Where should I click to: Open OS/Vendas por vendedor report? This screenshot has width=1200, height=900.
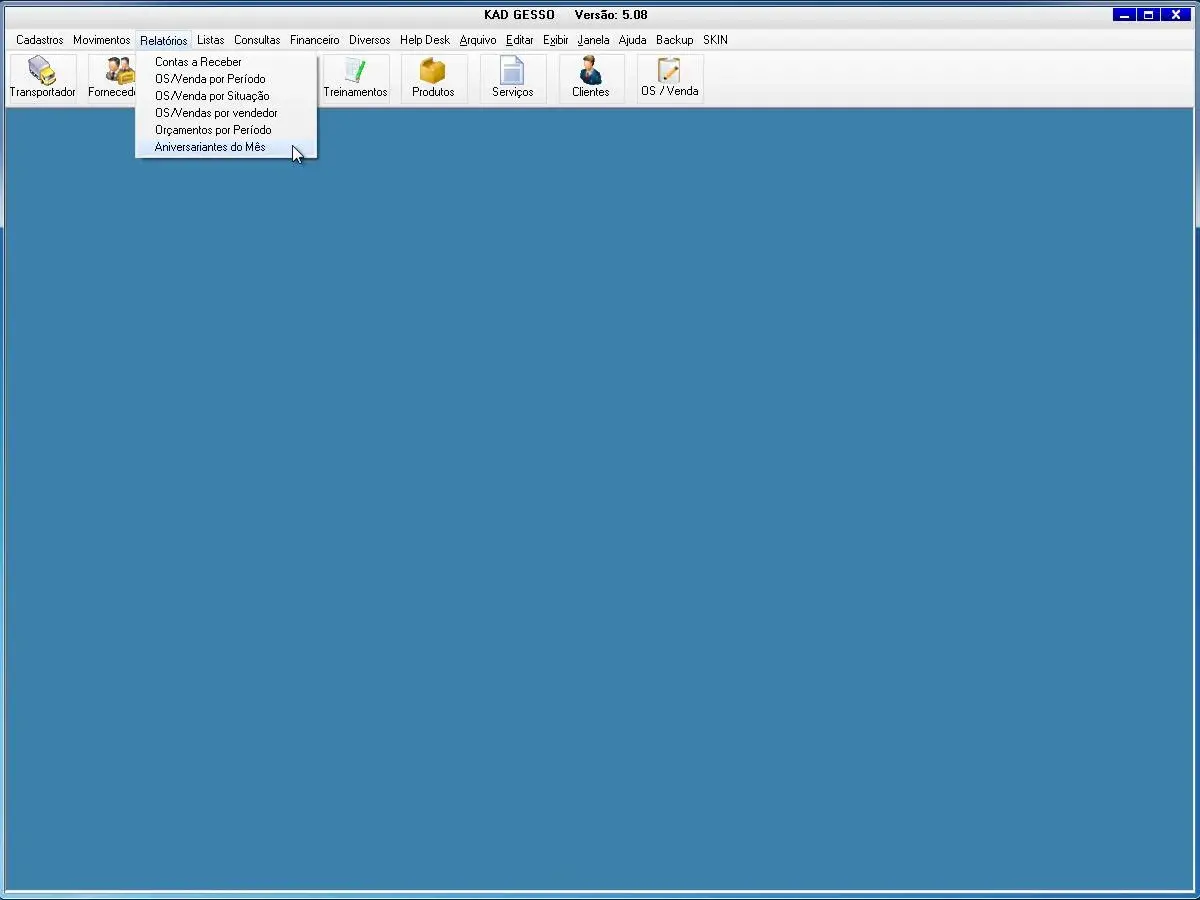(x=216, y=113)
